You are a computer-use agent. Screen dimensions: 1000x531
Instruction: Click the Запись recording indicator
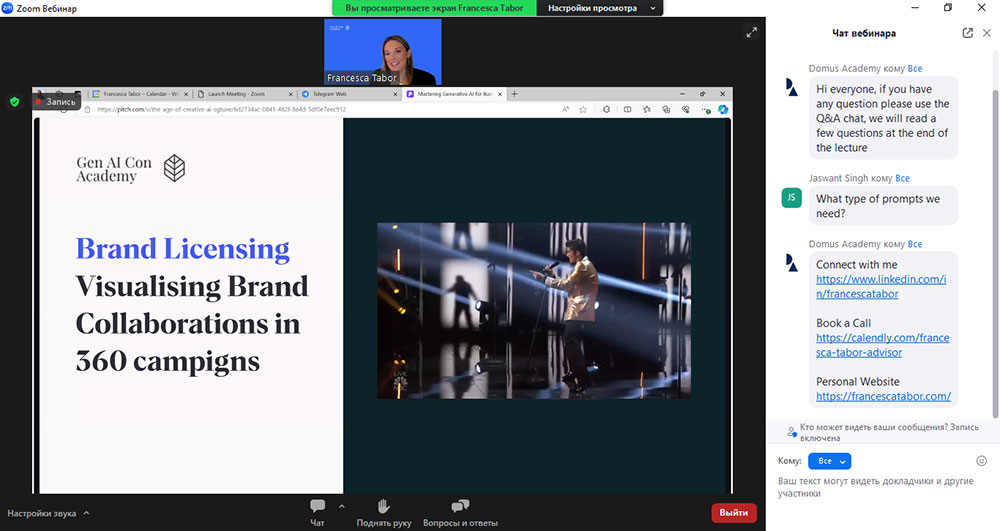click(x=56, y=101)
